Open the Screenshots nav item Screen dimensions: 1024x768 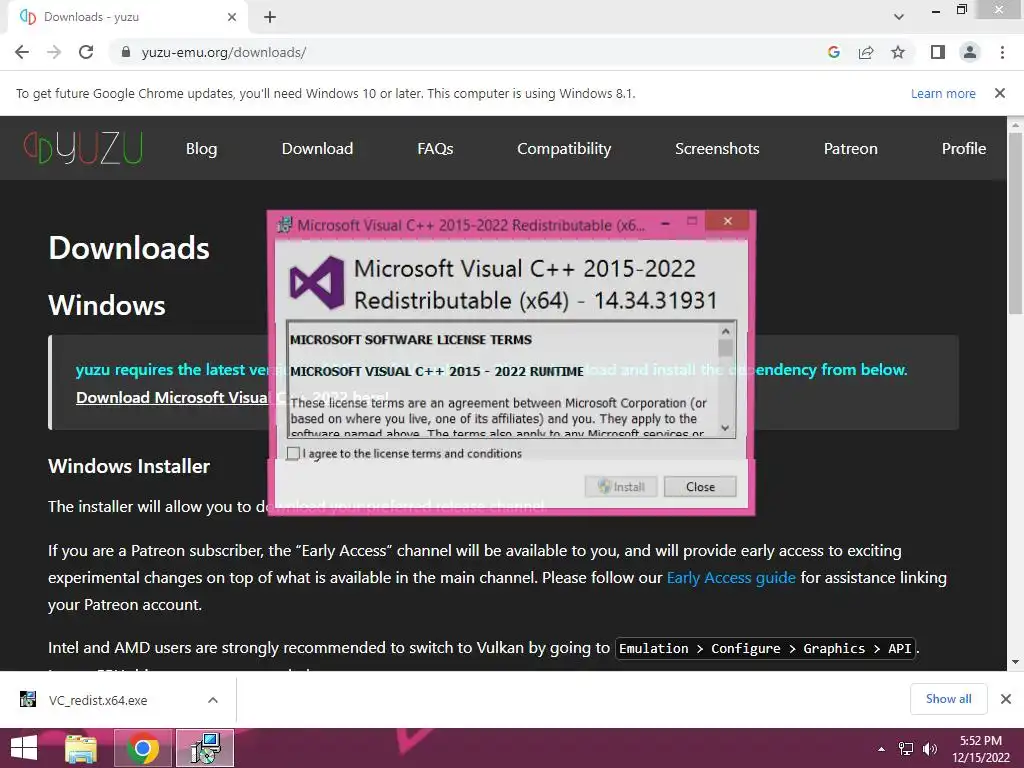point(717,149)
